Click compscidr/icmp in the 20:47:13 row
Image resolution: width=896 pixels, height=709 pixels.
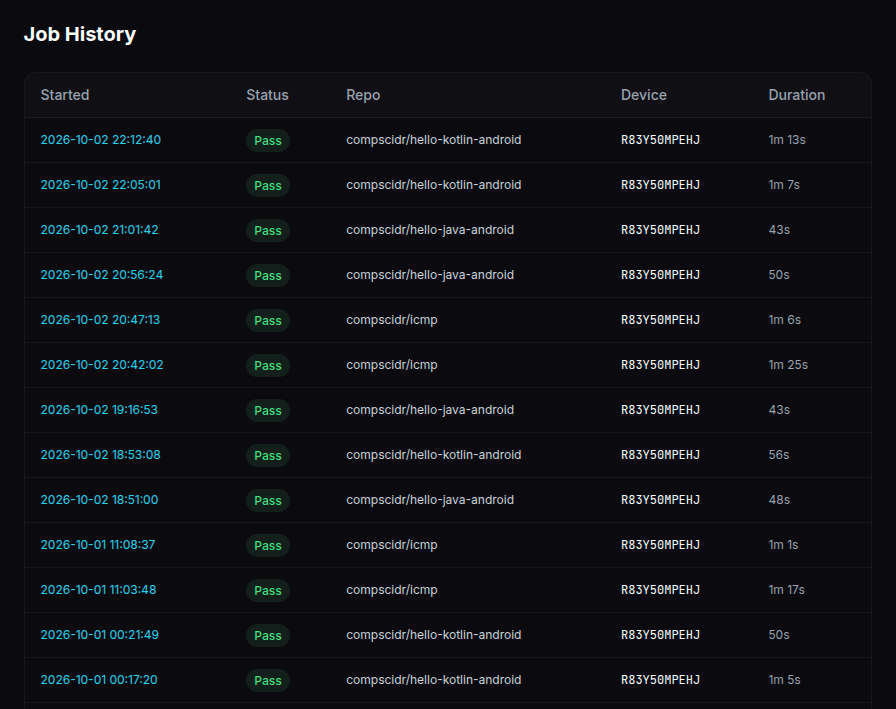392,320
